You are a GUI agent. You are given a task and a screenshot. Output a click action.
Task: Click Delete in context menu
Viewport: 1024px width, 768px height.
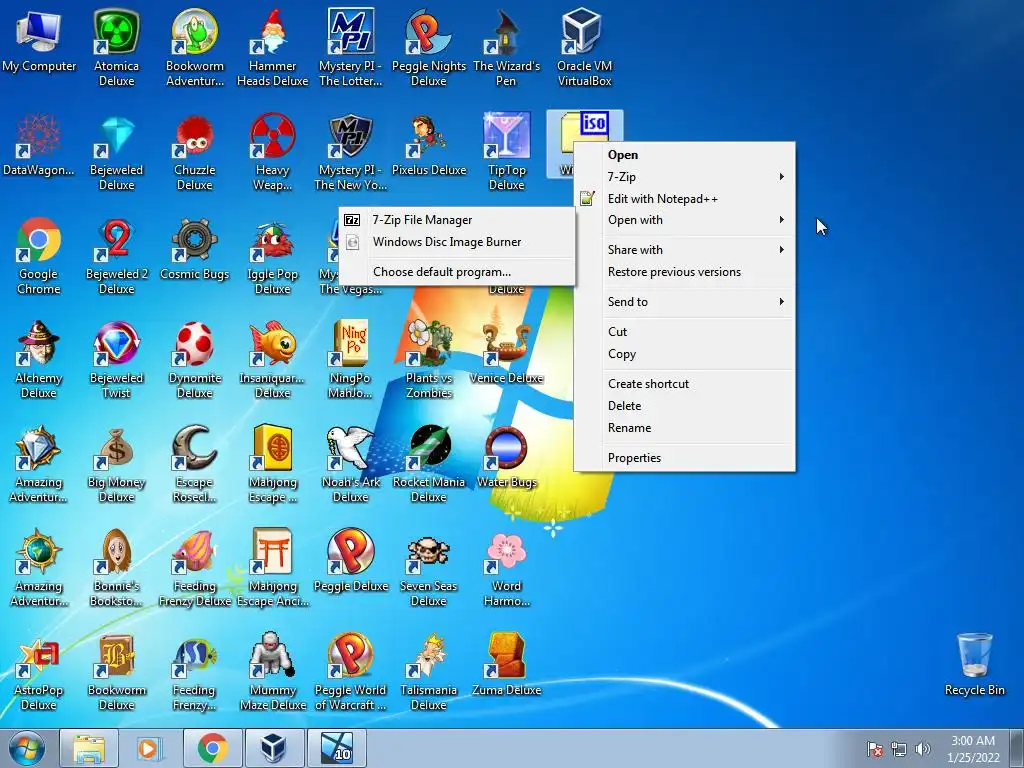[684, 406]
